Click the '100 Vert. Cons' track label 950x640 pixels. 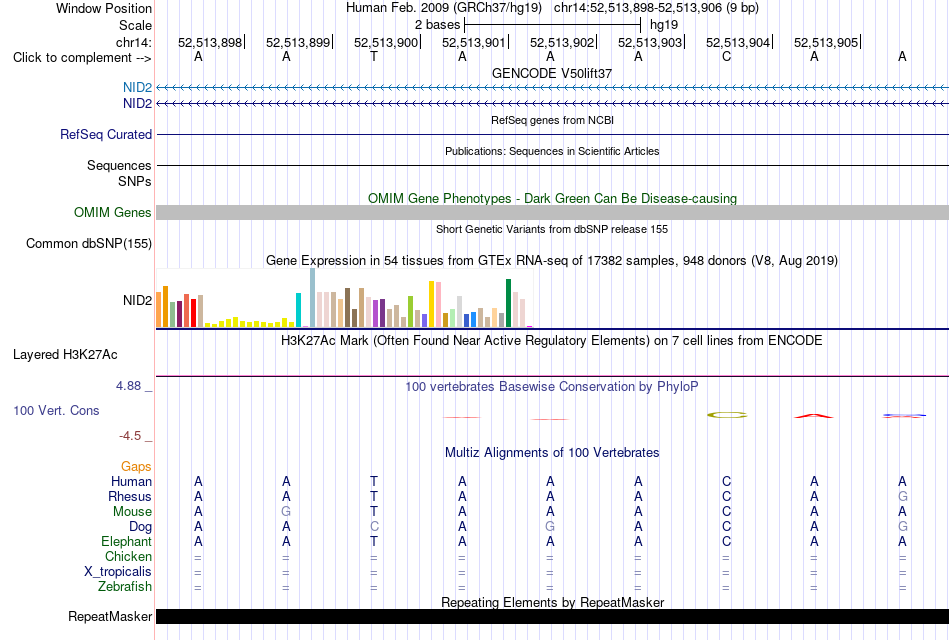(x=56, y=410)
